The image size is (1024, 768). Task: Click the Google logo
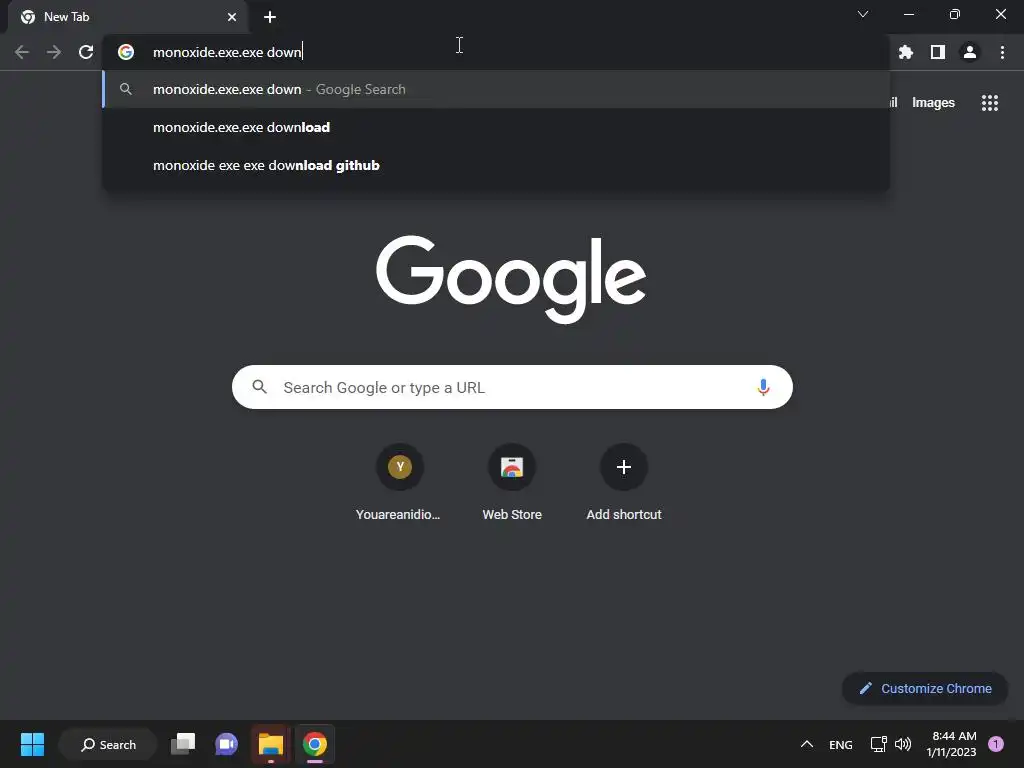pyautogui.click(x=511, y=280)
